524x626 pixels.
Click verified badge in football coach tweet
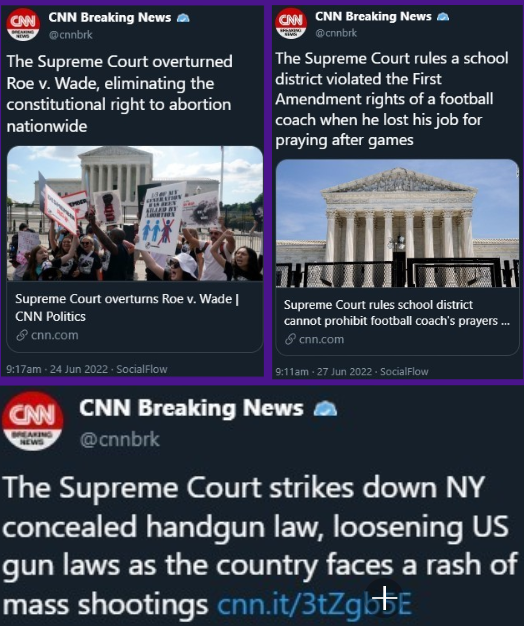443,17
